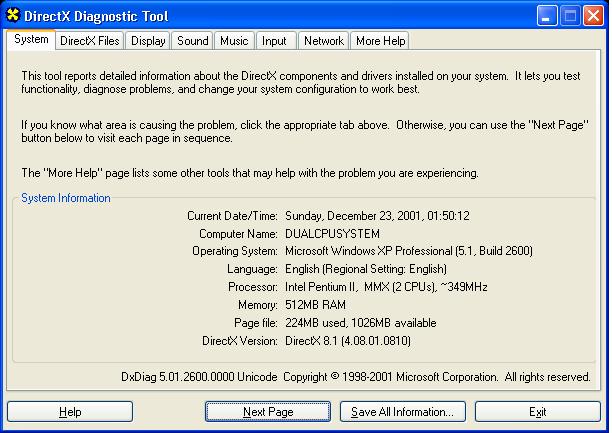Minimize the DirectX Diagnostic Tool window
Image resolution: width=612 pixels, height=433 pixels.
[546, 16]
